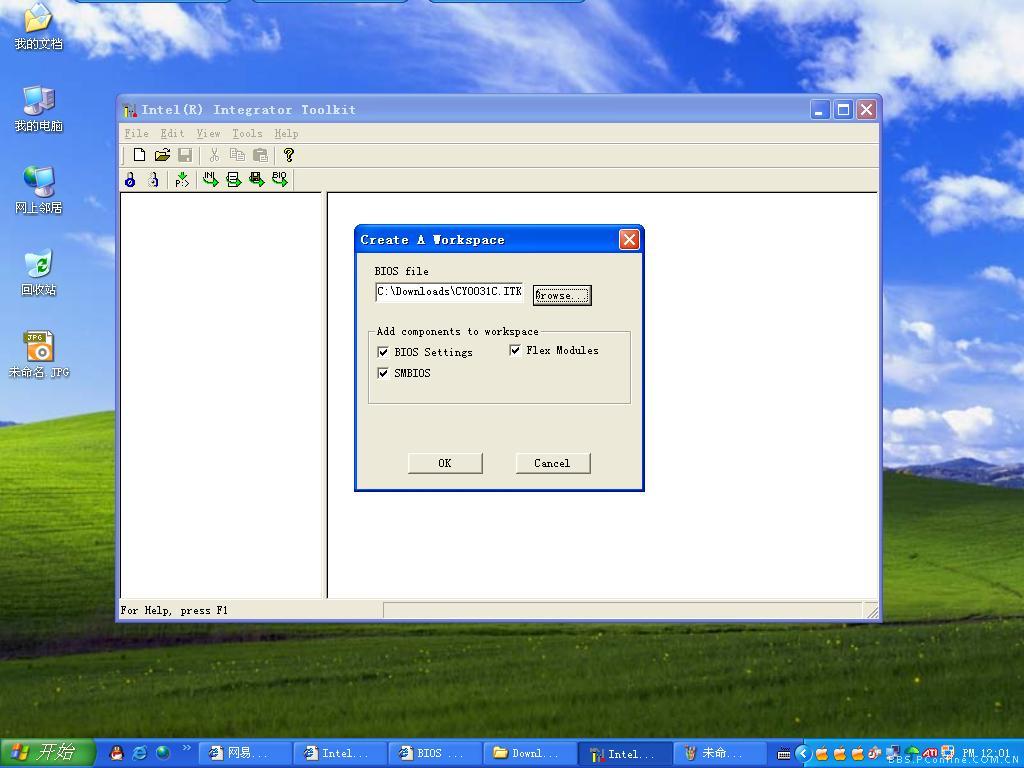The image size is (1024, 768).
Task: Click the QQ penguin quick launch icon
Action: tap(117, 753)
